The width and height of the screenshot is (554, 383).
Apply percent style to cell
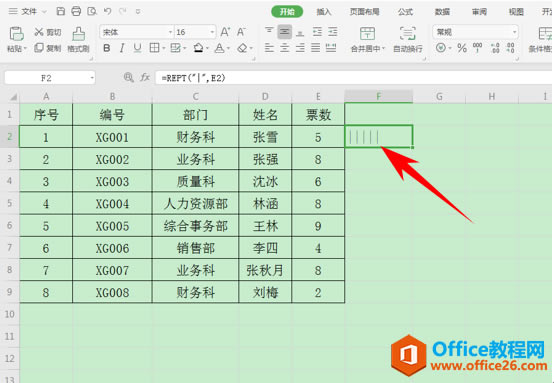coord(462,48)
